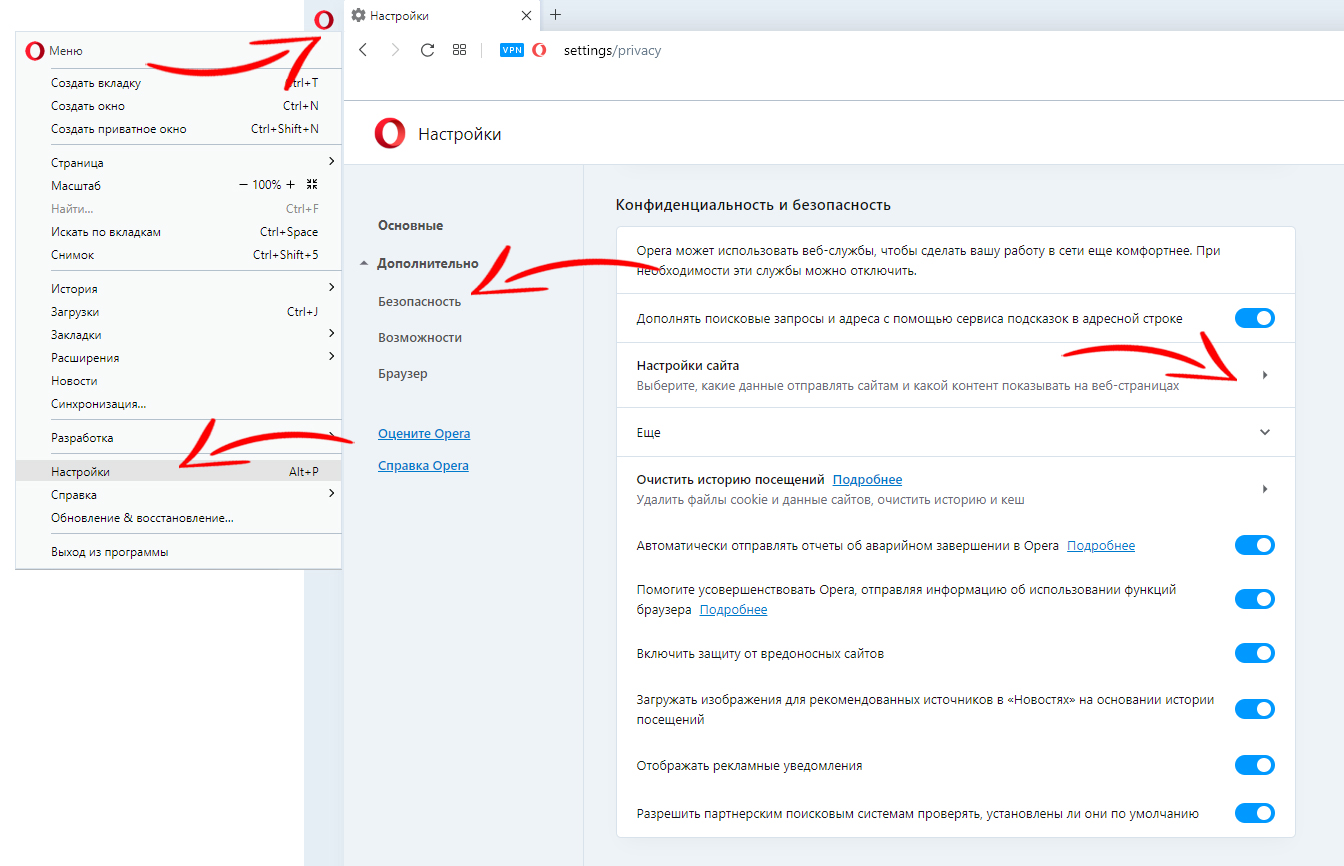Viewport: 1344px width, 866px height.
Task: Reload the settings page
Action: pyautogui.click(x=427, y=50)
